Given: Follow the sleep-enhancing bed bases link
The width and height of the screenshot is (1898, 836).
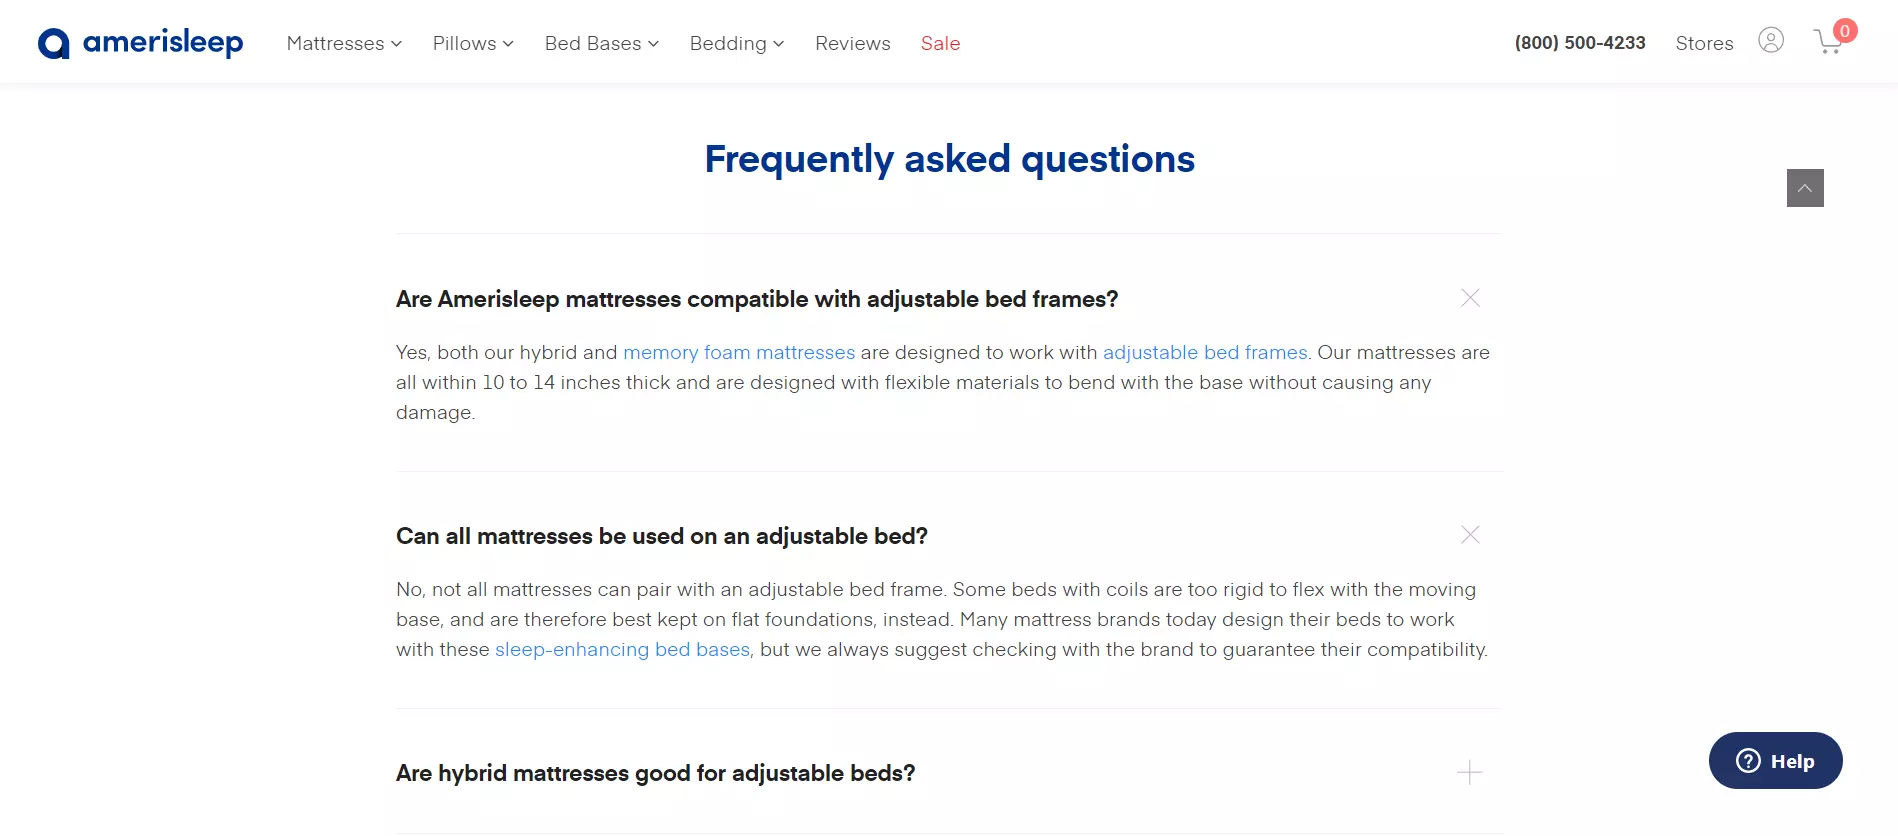Looking at the screenshot, I should [622, 649].
